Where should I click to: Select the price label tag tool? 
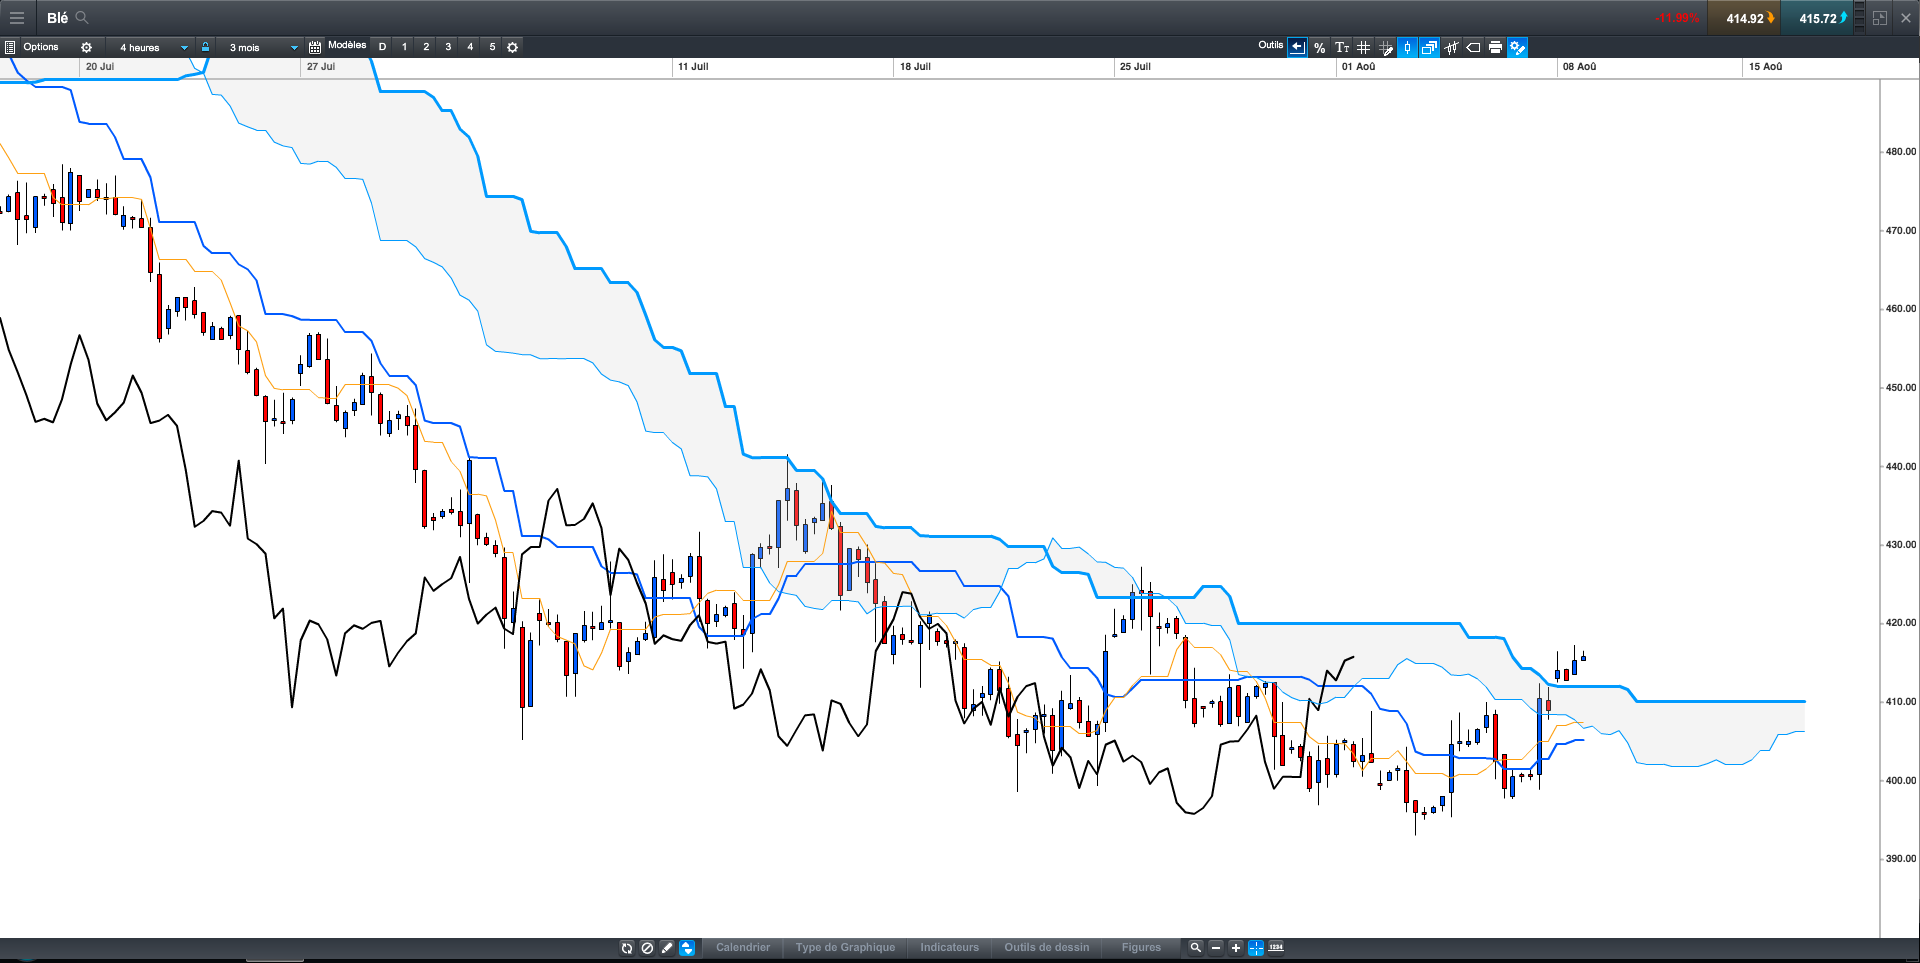[1473, 47]
